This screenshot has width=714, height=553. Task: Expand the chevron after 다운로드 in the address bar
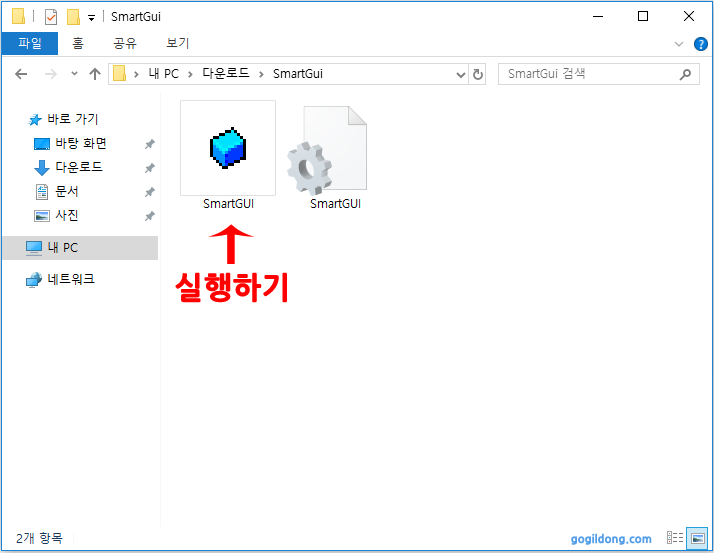pyautogui.click(x=261, y=74)
